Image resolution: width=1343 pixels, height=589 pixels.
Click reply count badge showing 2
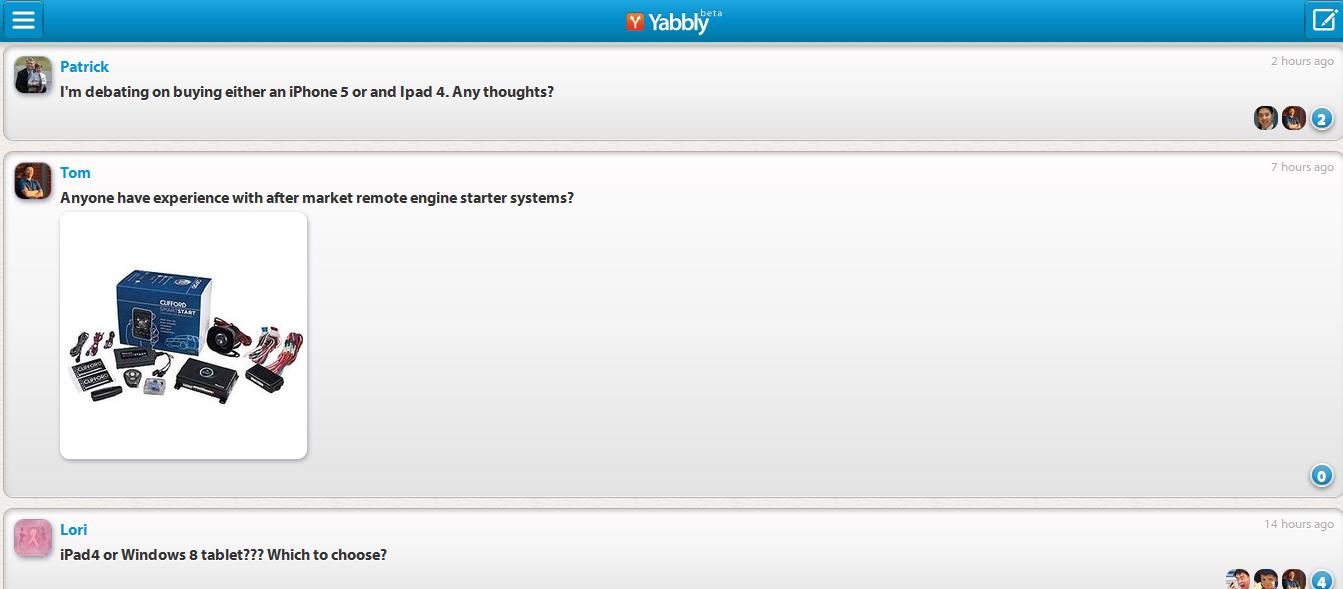(1321, 119)
